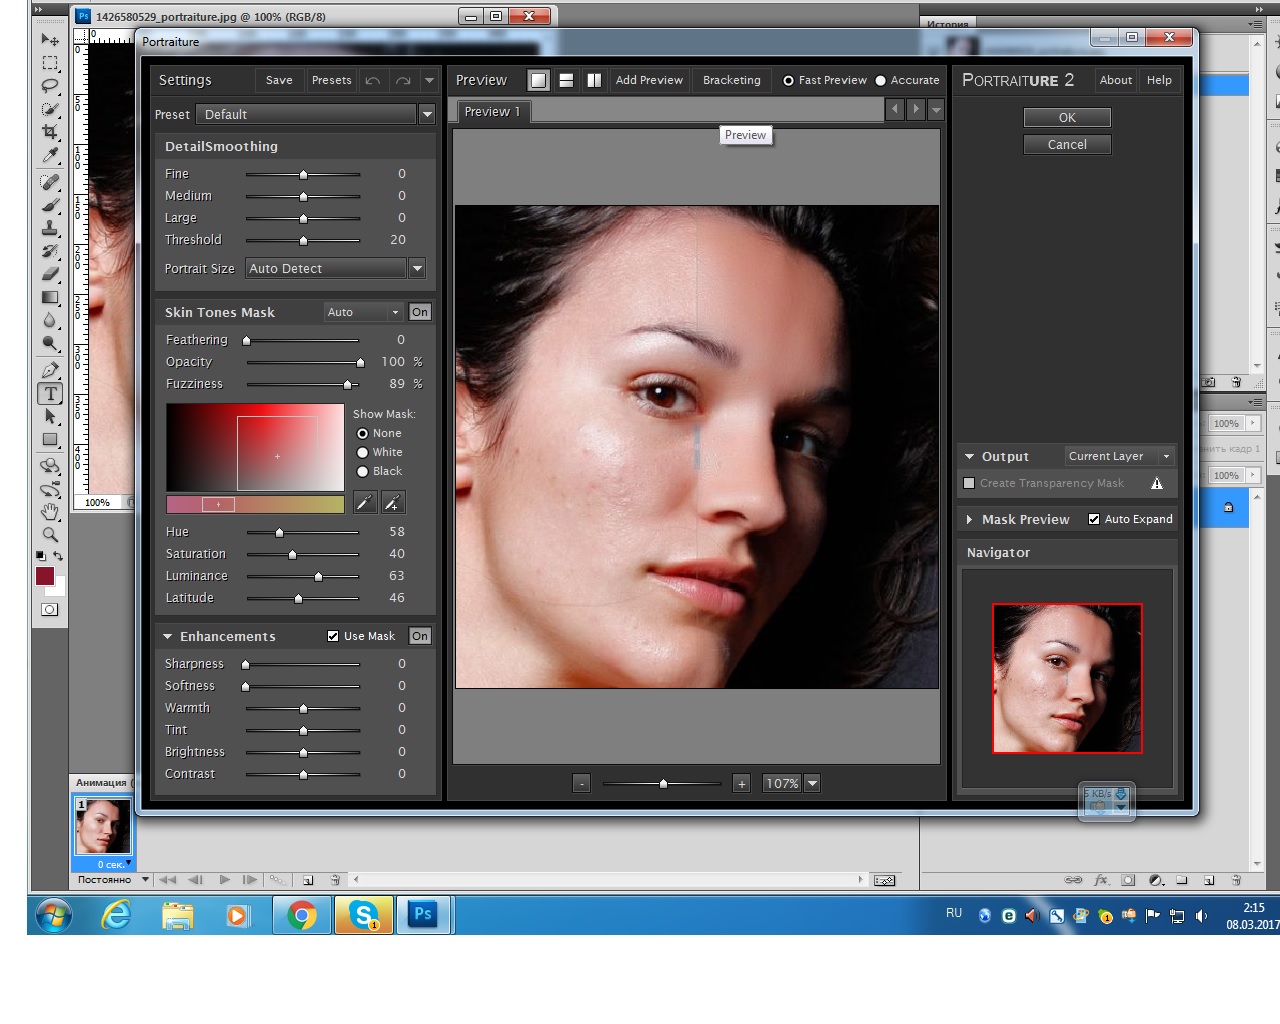Open the Presets menu
The image size is (1280, 1024).
tap(331, 80)
